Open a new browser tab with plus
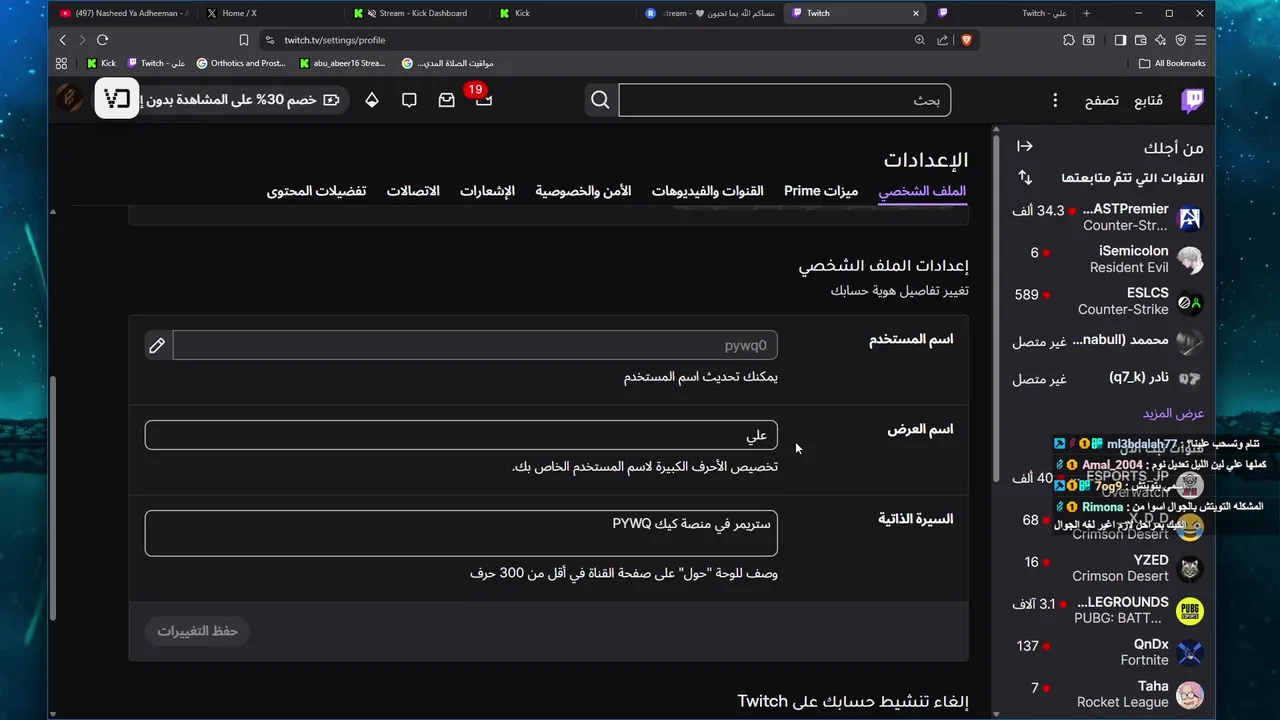The image size is (1280, 720). click(x=1086, y=13)
